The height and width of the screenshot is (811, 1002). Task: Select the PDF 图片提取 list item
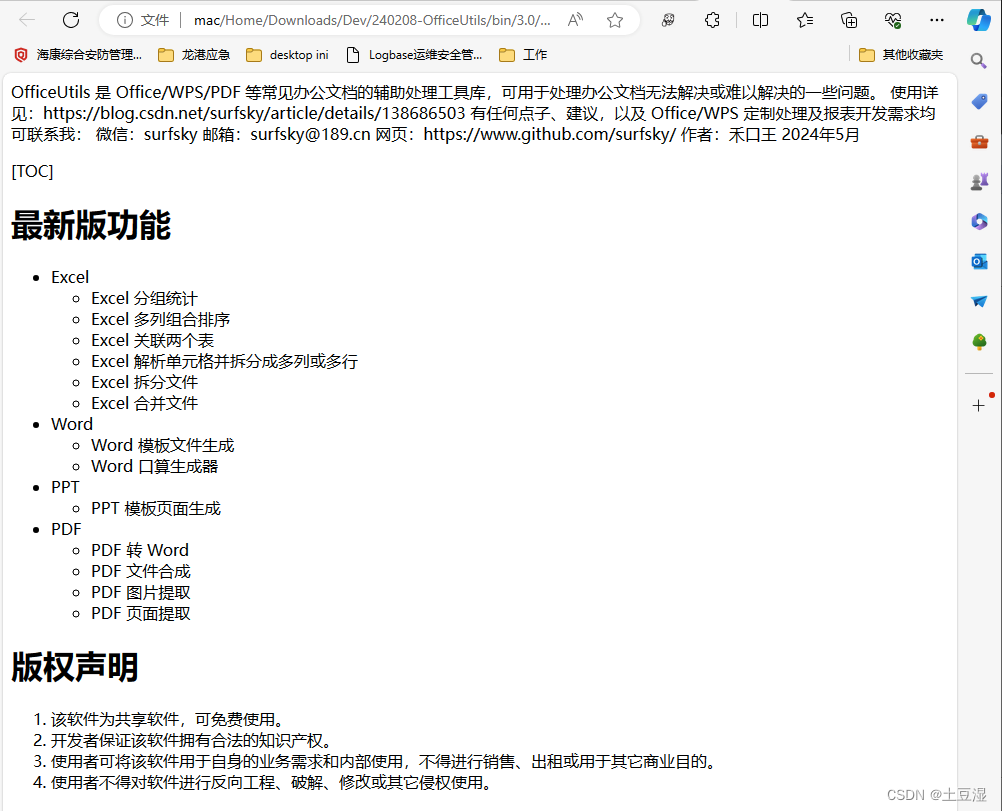click(141, 592)
